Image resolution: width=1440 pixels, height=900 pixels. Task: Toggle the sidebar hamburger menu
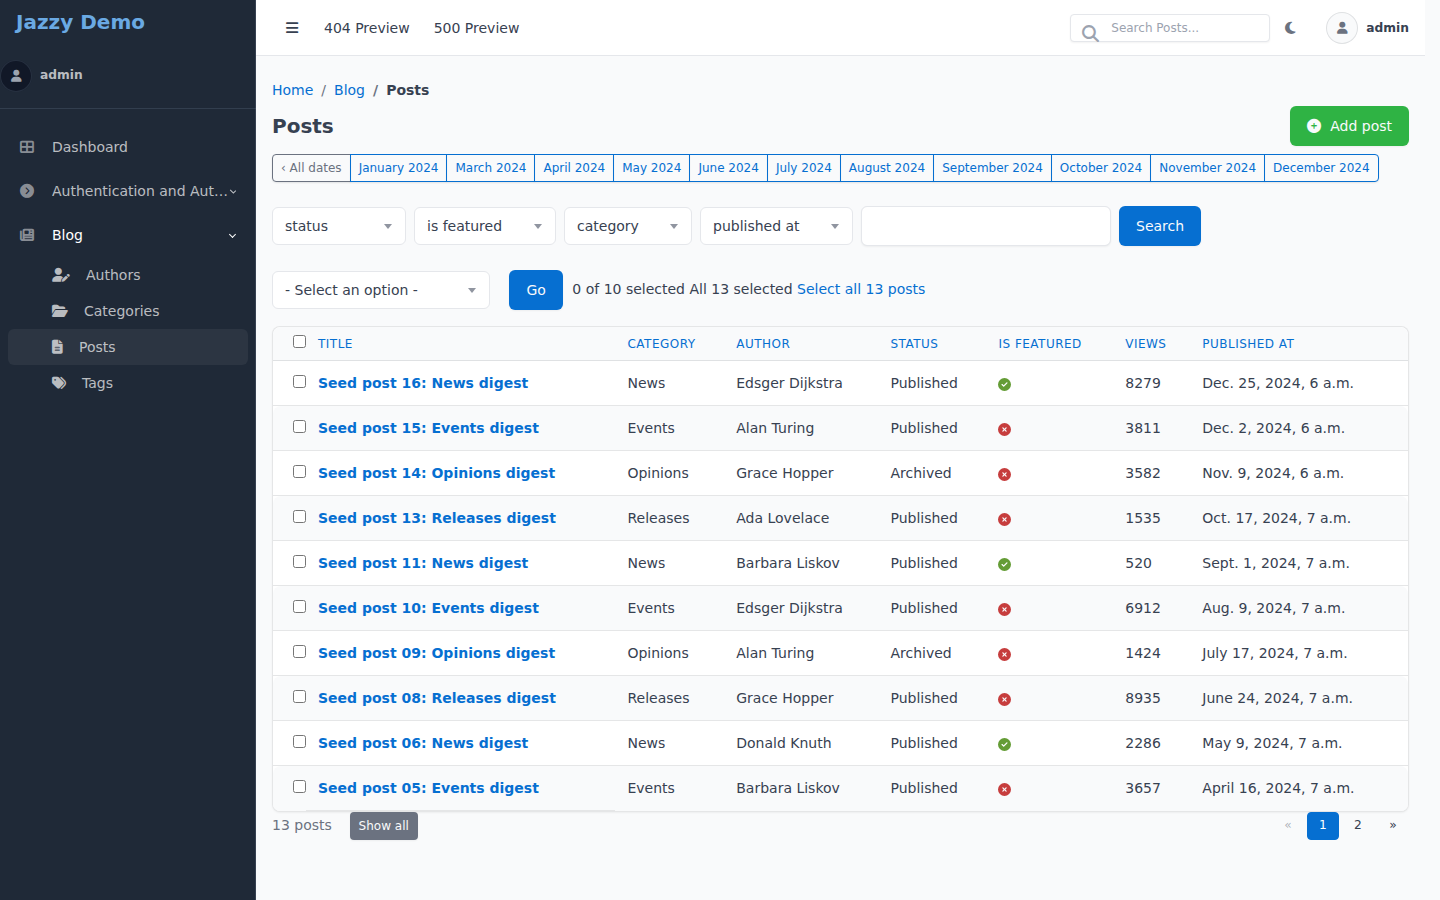(292, 28)
